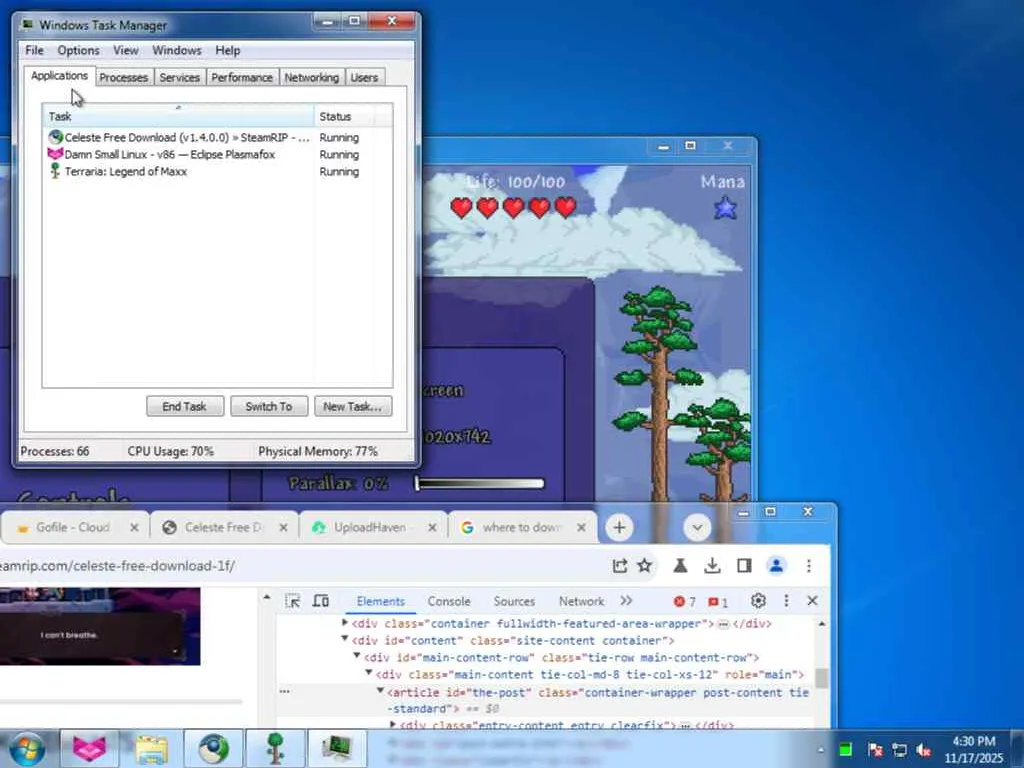1024x768 pixels.
Task: Select the DevTools Network tab
Action: (581, 601)
